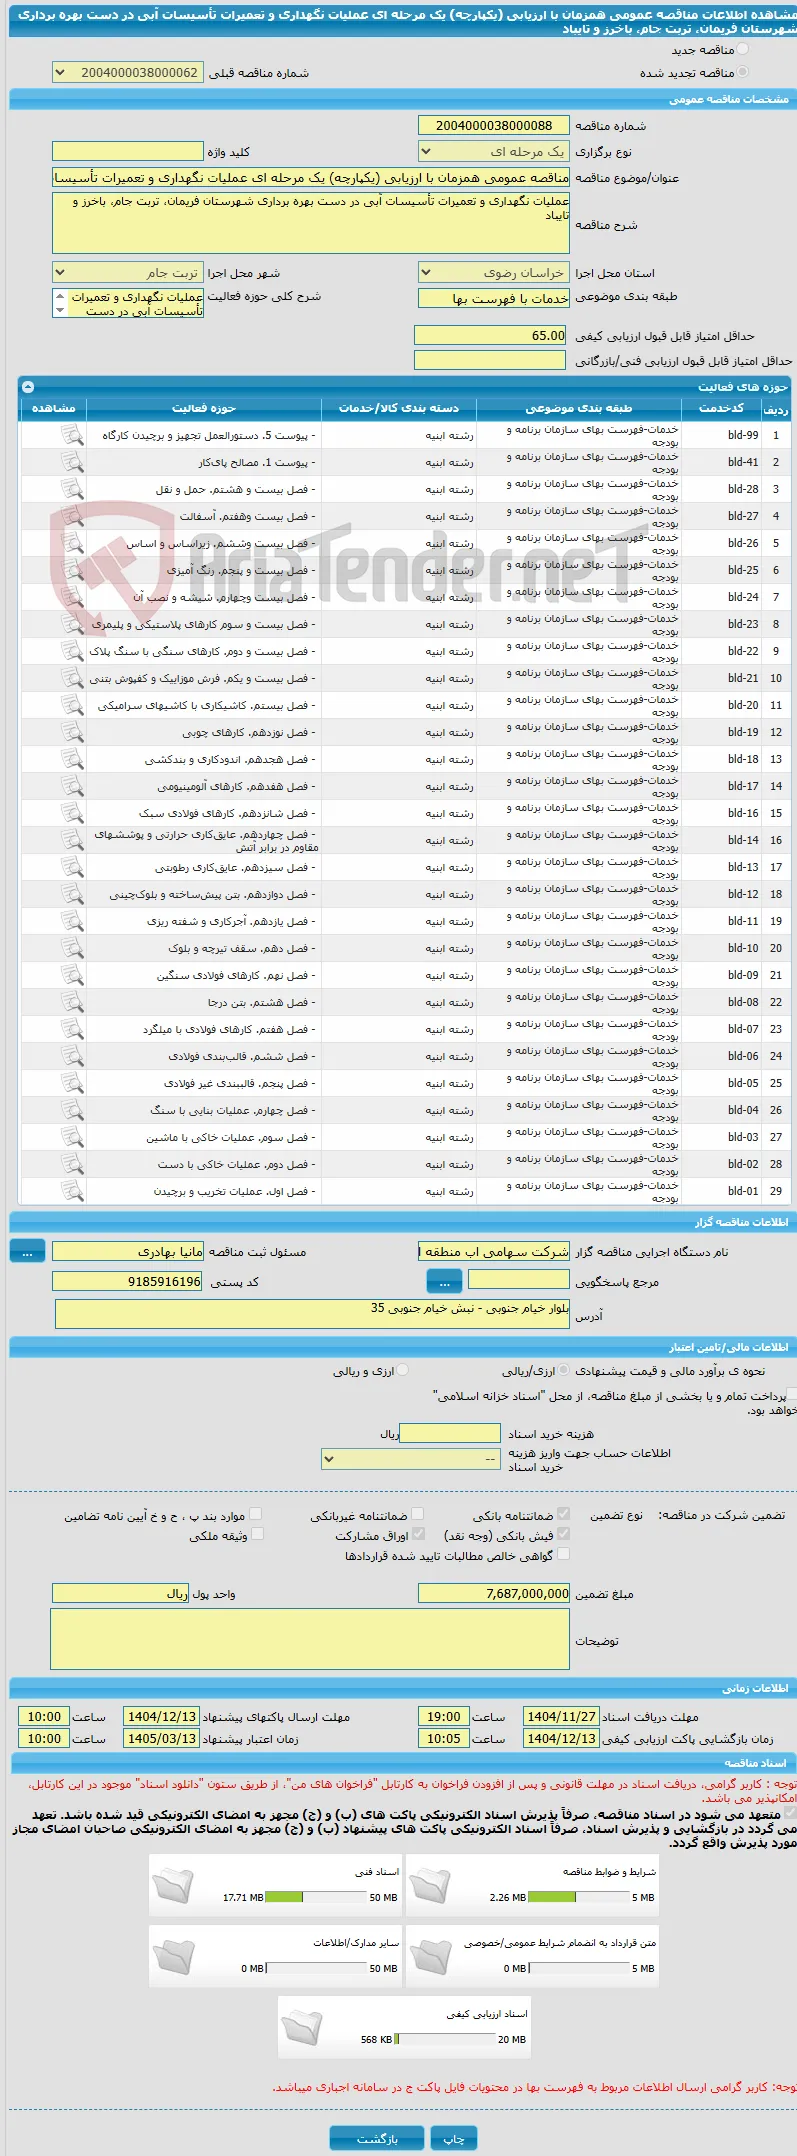The height and width of the screenshot is (2156, 797).
Task: Select the مناقصه تجدید شده radio button
Action: click(x=742, y=72)
